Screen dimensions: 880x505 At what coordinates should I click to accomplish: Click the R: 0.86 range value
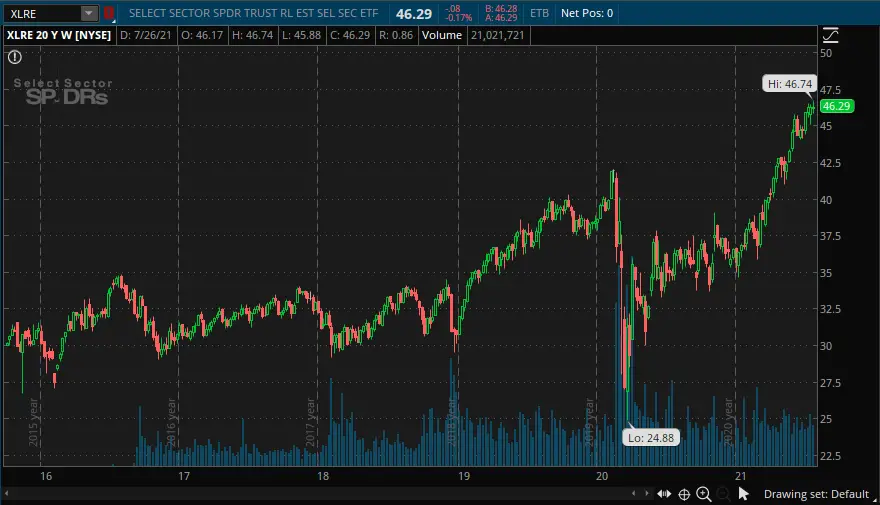click(396, 35)
